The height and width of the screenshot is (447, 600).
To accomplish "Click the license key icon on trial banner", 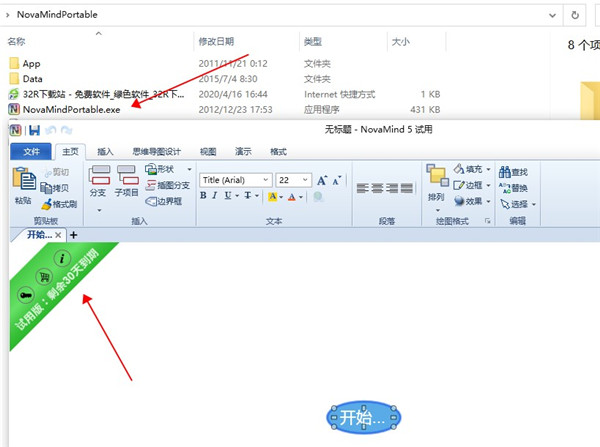I will 26,295.
